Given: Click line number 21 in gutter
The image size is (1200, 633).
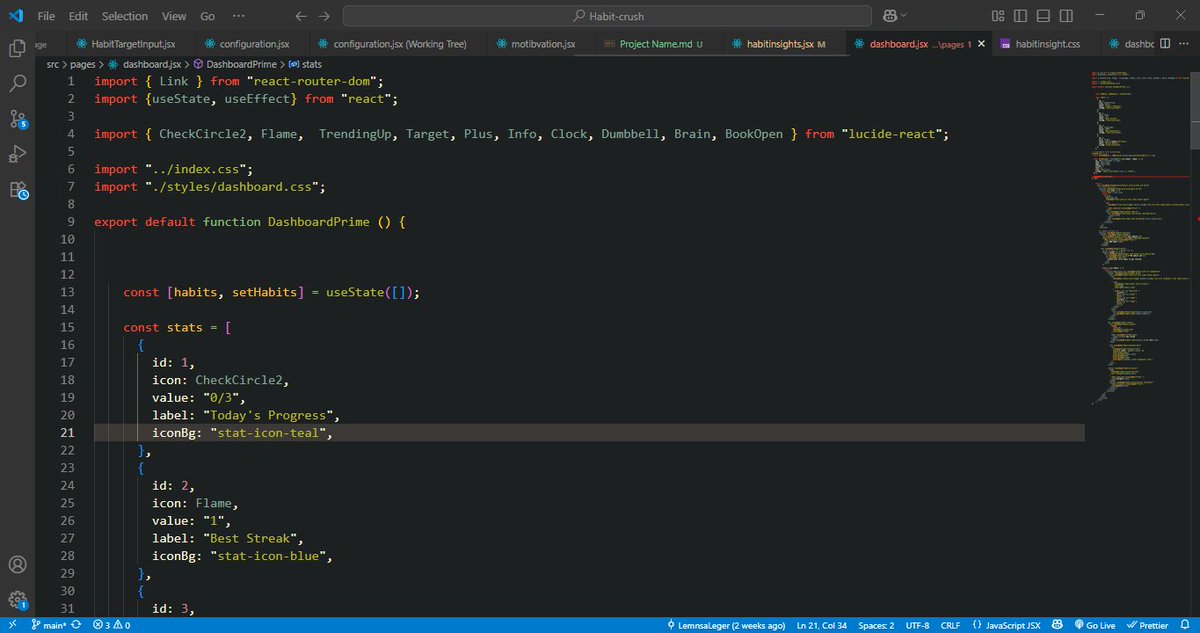Looking at the screenshot, I should (67, 433).
